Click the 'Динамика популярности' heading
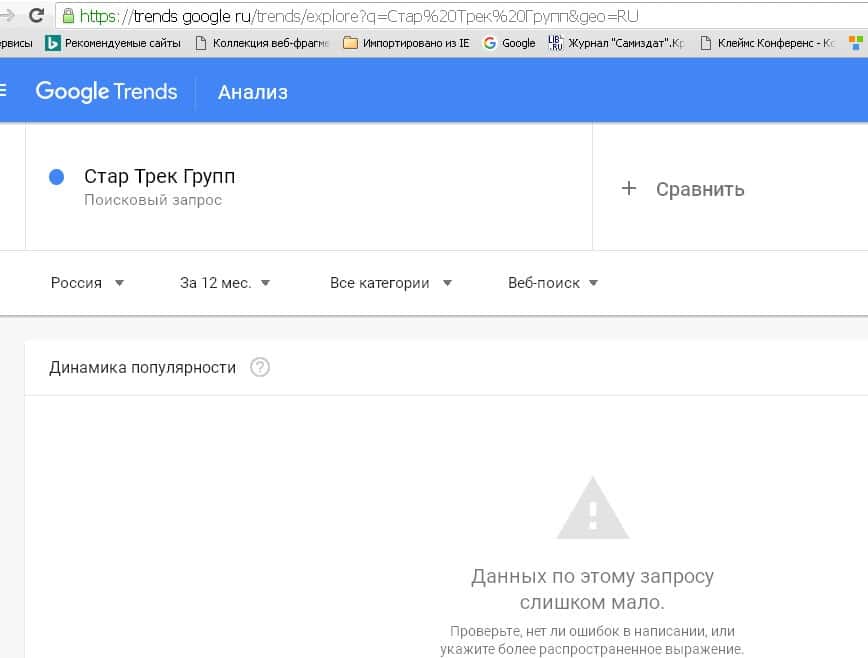 [x=142, y=367]
